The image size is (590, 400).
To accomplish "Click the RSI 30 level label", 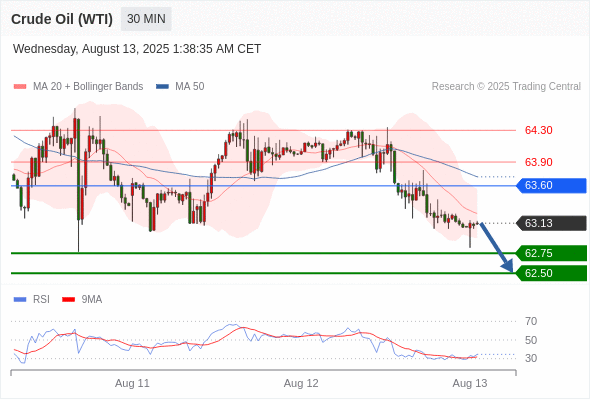I will click(531, 358).
